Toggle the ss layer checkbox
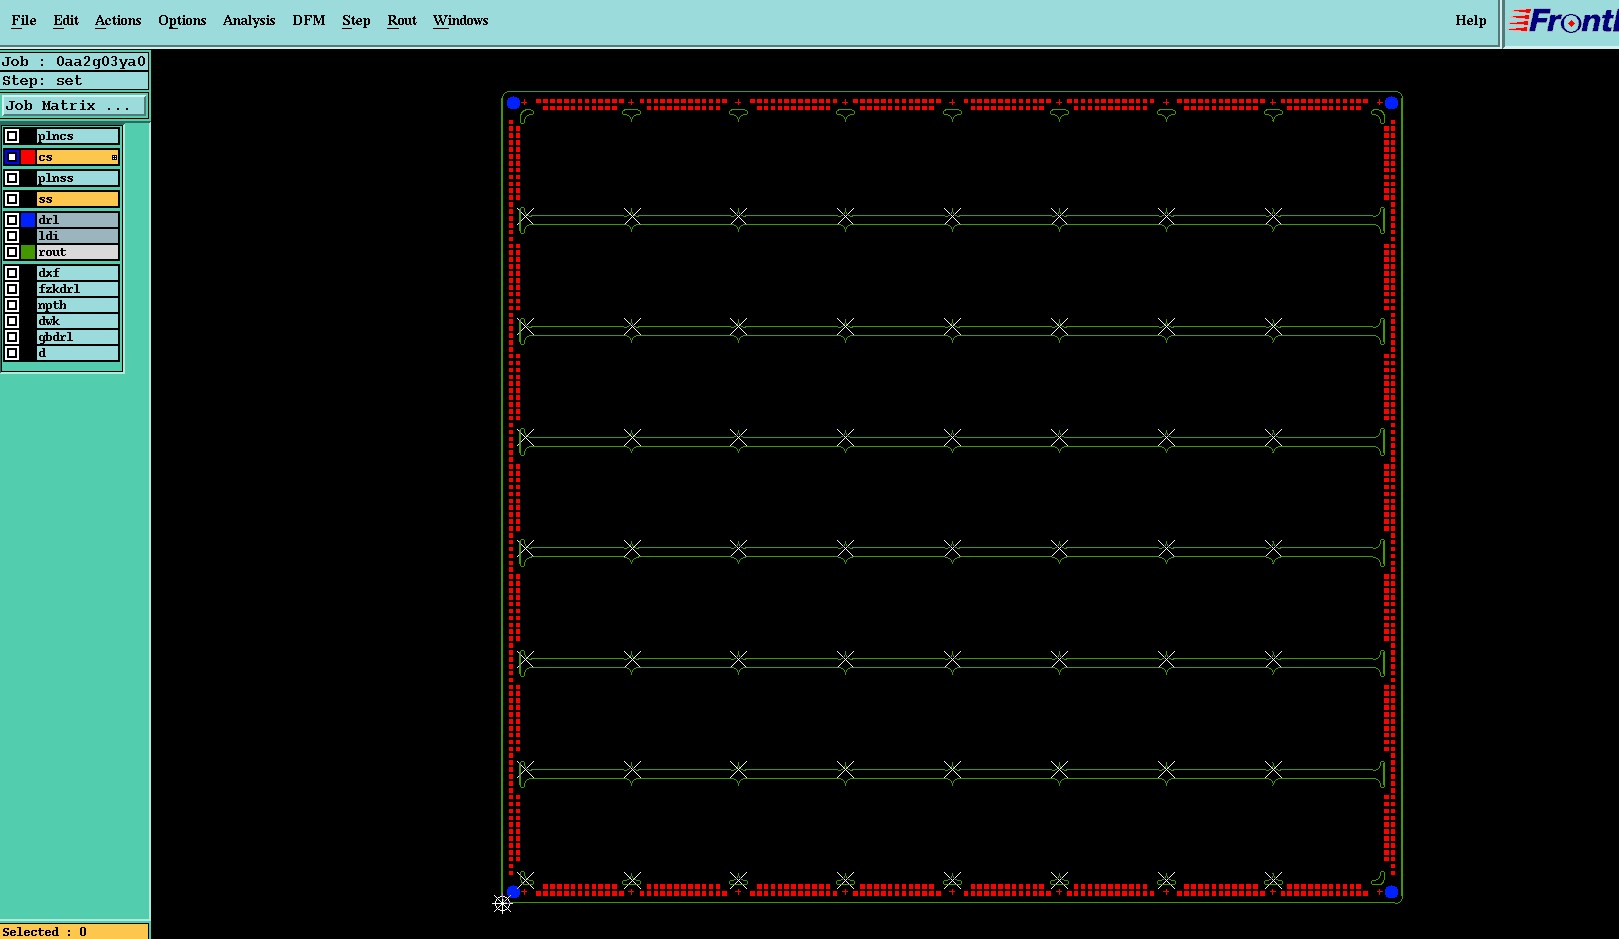1619x939 pixels. [12, 199]
